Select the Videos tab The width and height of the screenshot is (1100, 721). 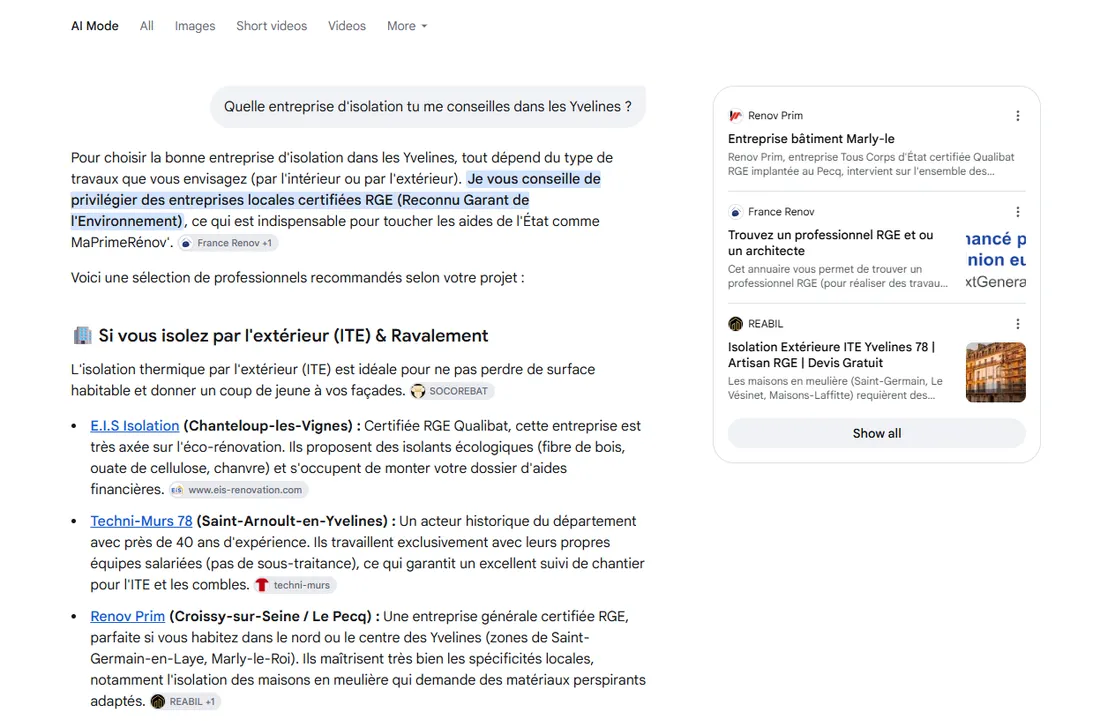pyautogui.click(x=347, y=26)
